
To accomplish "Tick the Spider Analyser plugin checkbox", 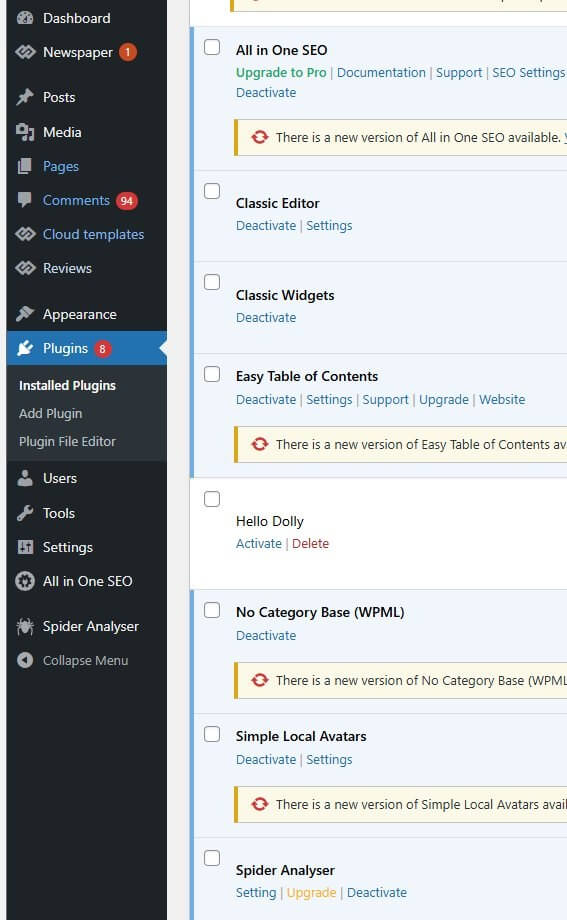I will coord(212,858).
